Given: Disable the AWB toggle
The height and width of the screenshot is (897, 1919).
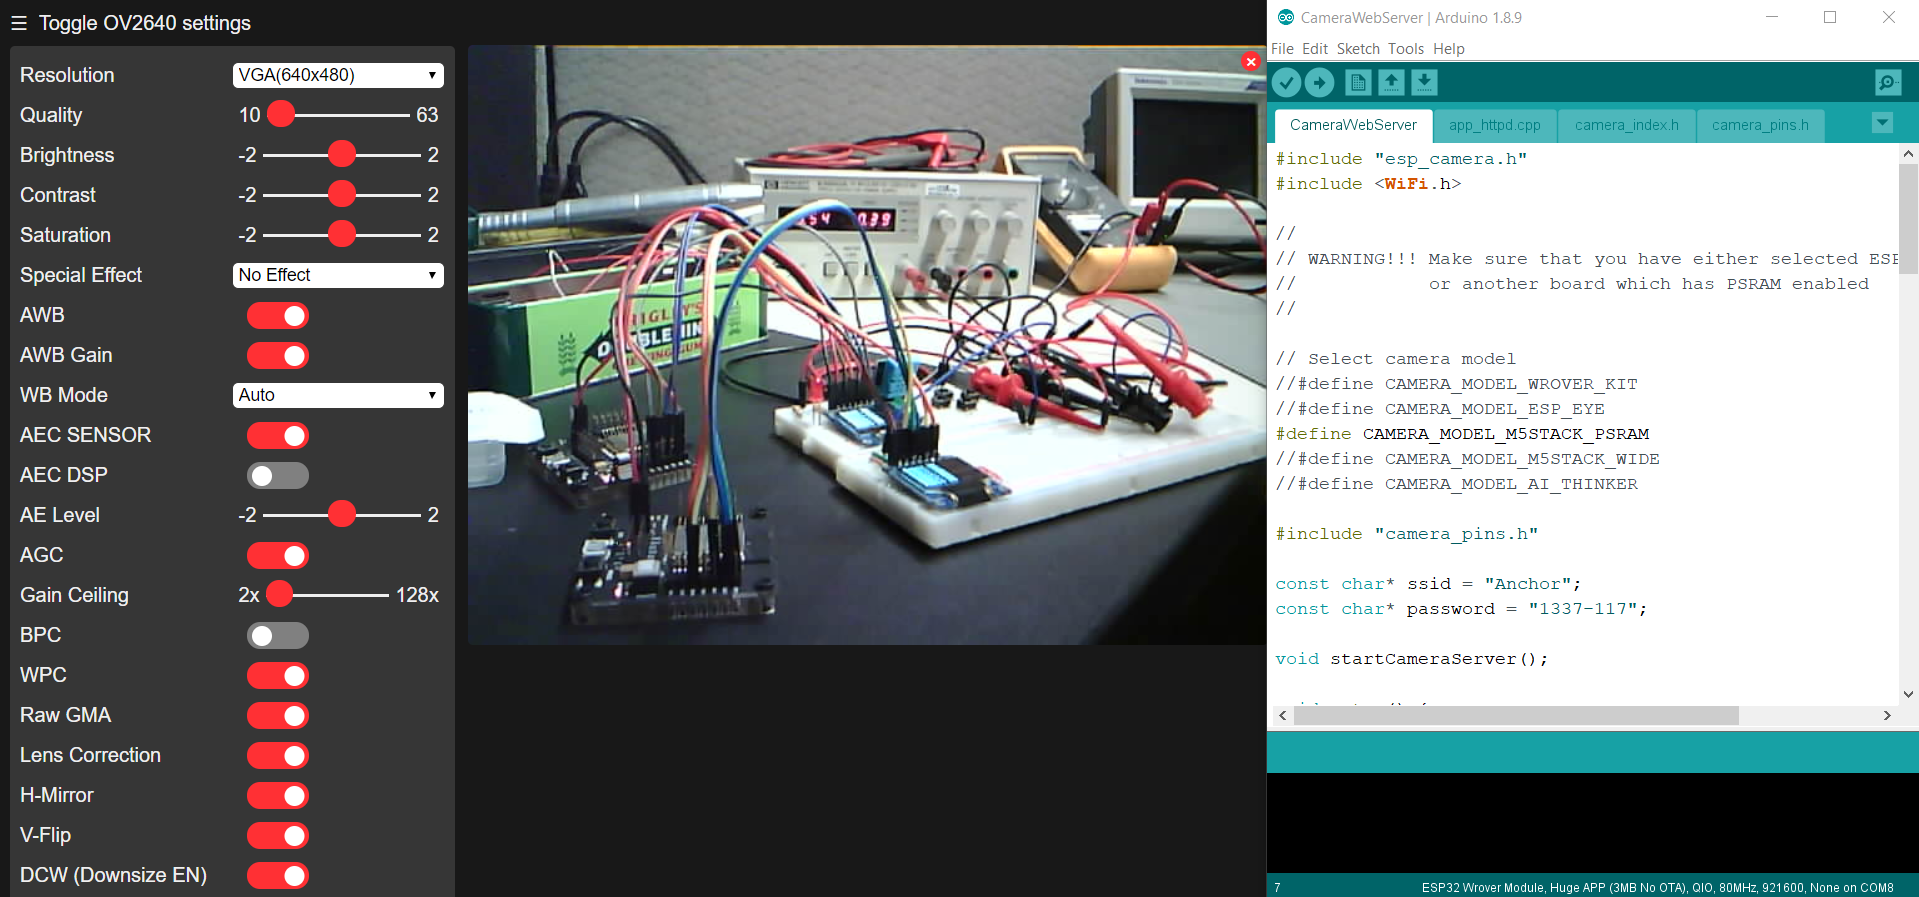Looking at the screenshot, I should point(278,316).
